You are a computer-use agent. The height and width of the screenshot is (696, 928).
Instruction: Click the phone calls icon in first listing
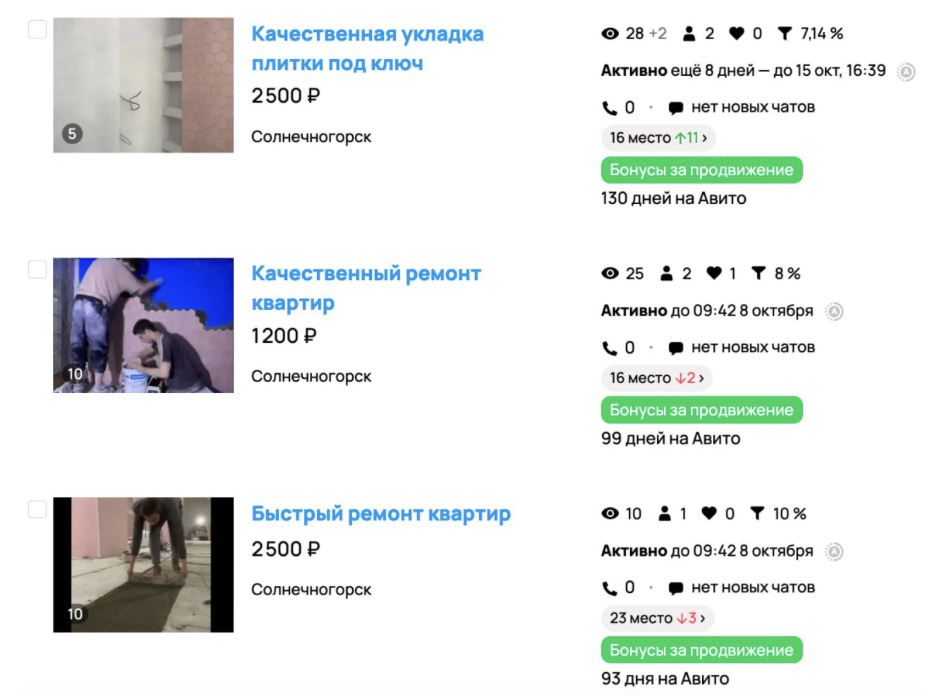pyautogui.click(x=609, y=108)
